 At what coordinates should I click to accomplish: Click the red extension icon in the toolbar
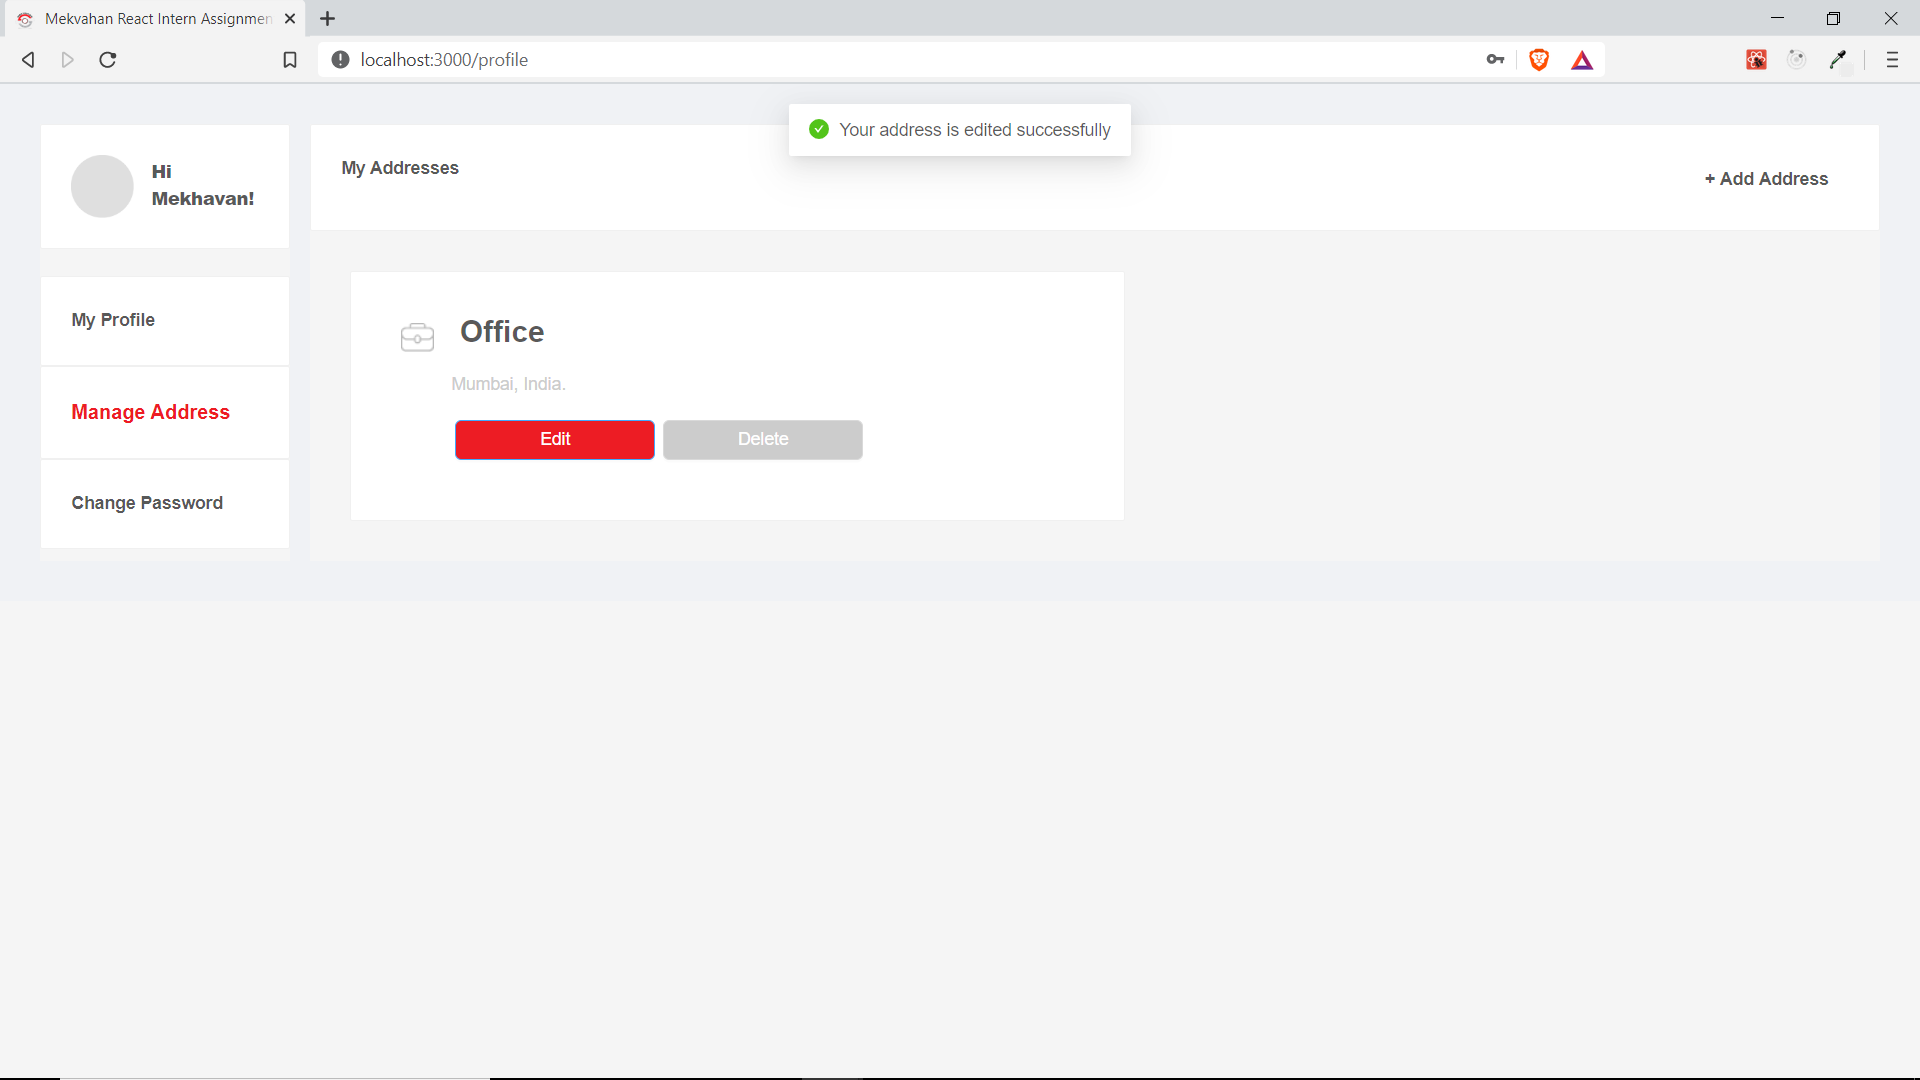point(1756,60)
